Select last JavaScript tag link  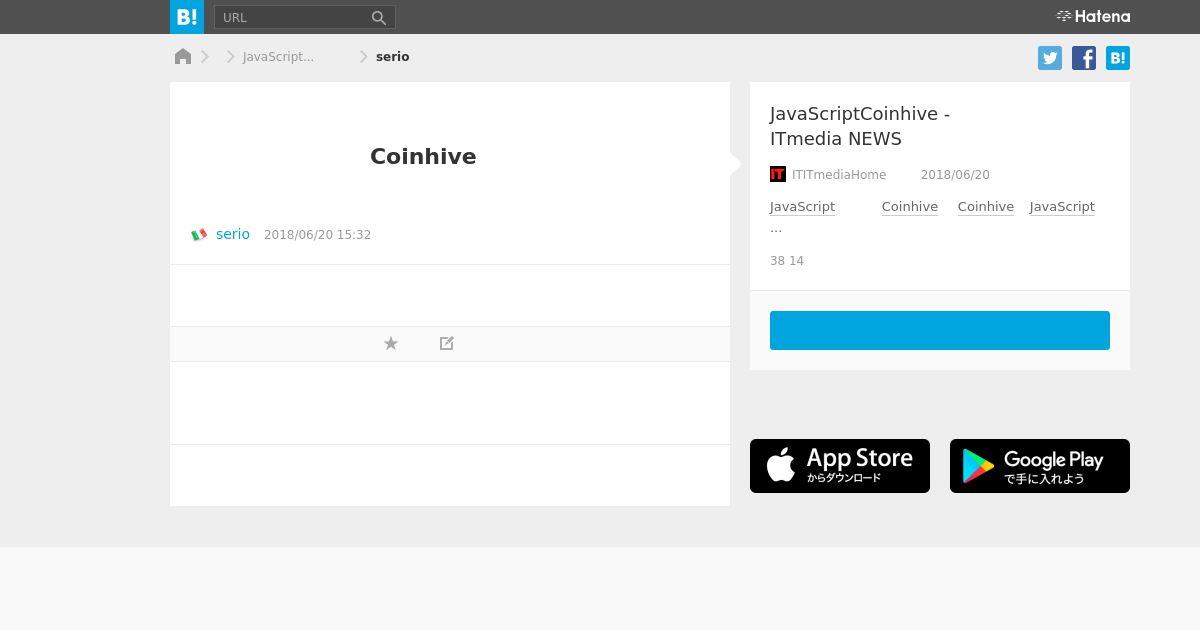click(1062, 207)
